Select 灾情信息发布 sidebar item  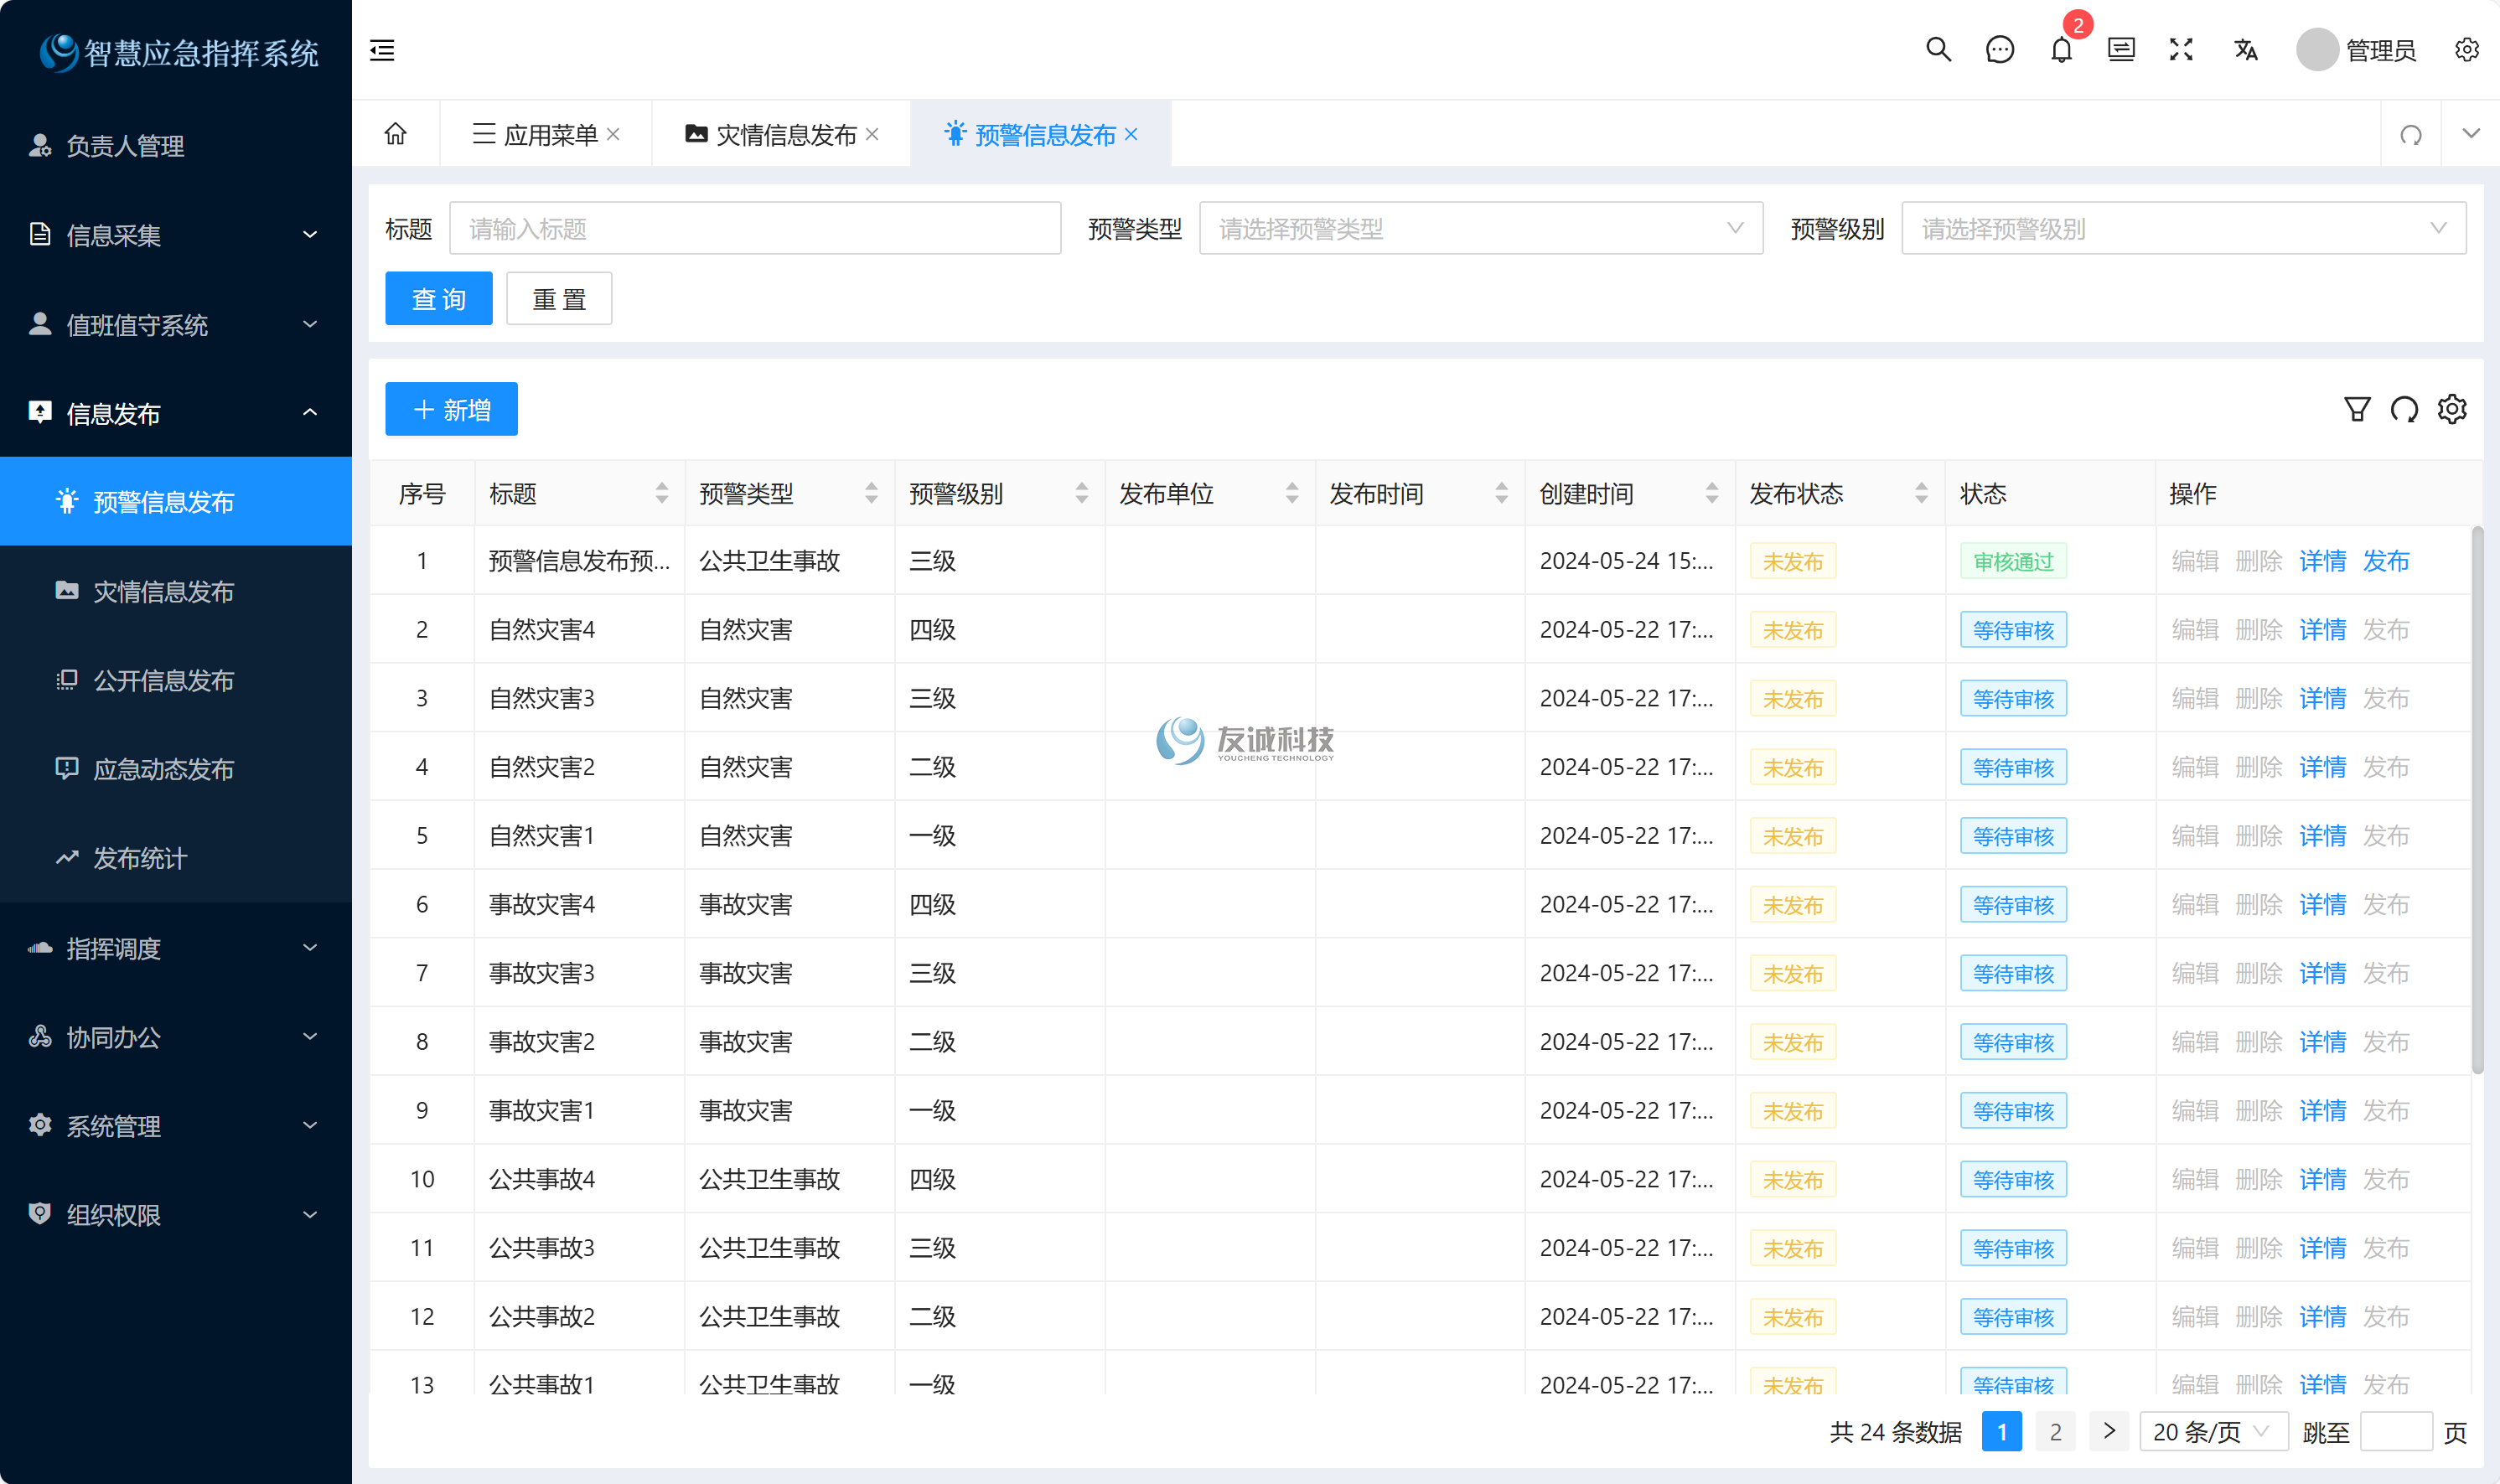pyautogui.click(x=176, y=591)
